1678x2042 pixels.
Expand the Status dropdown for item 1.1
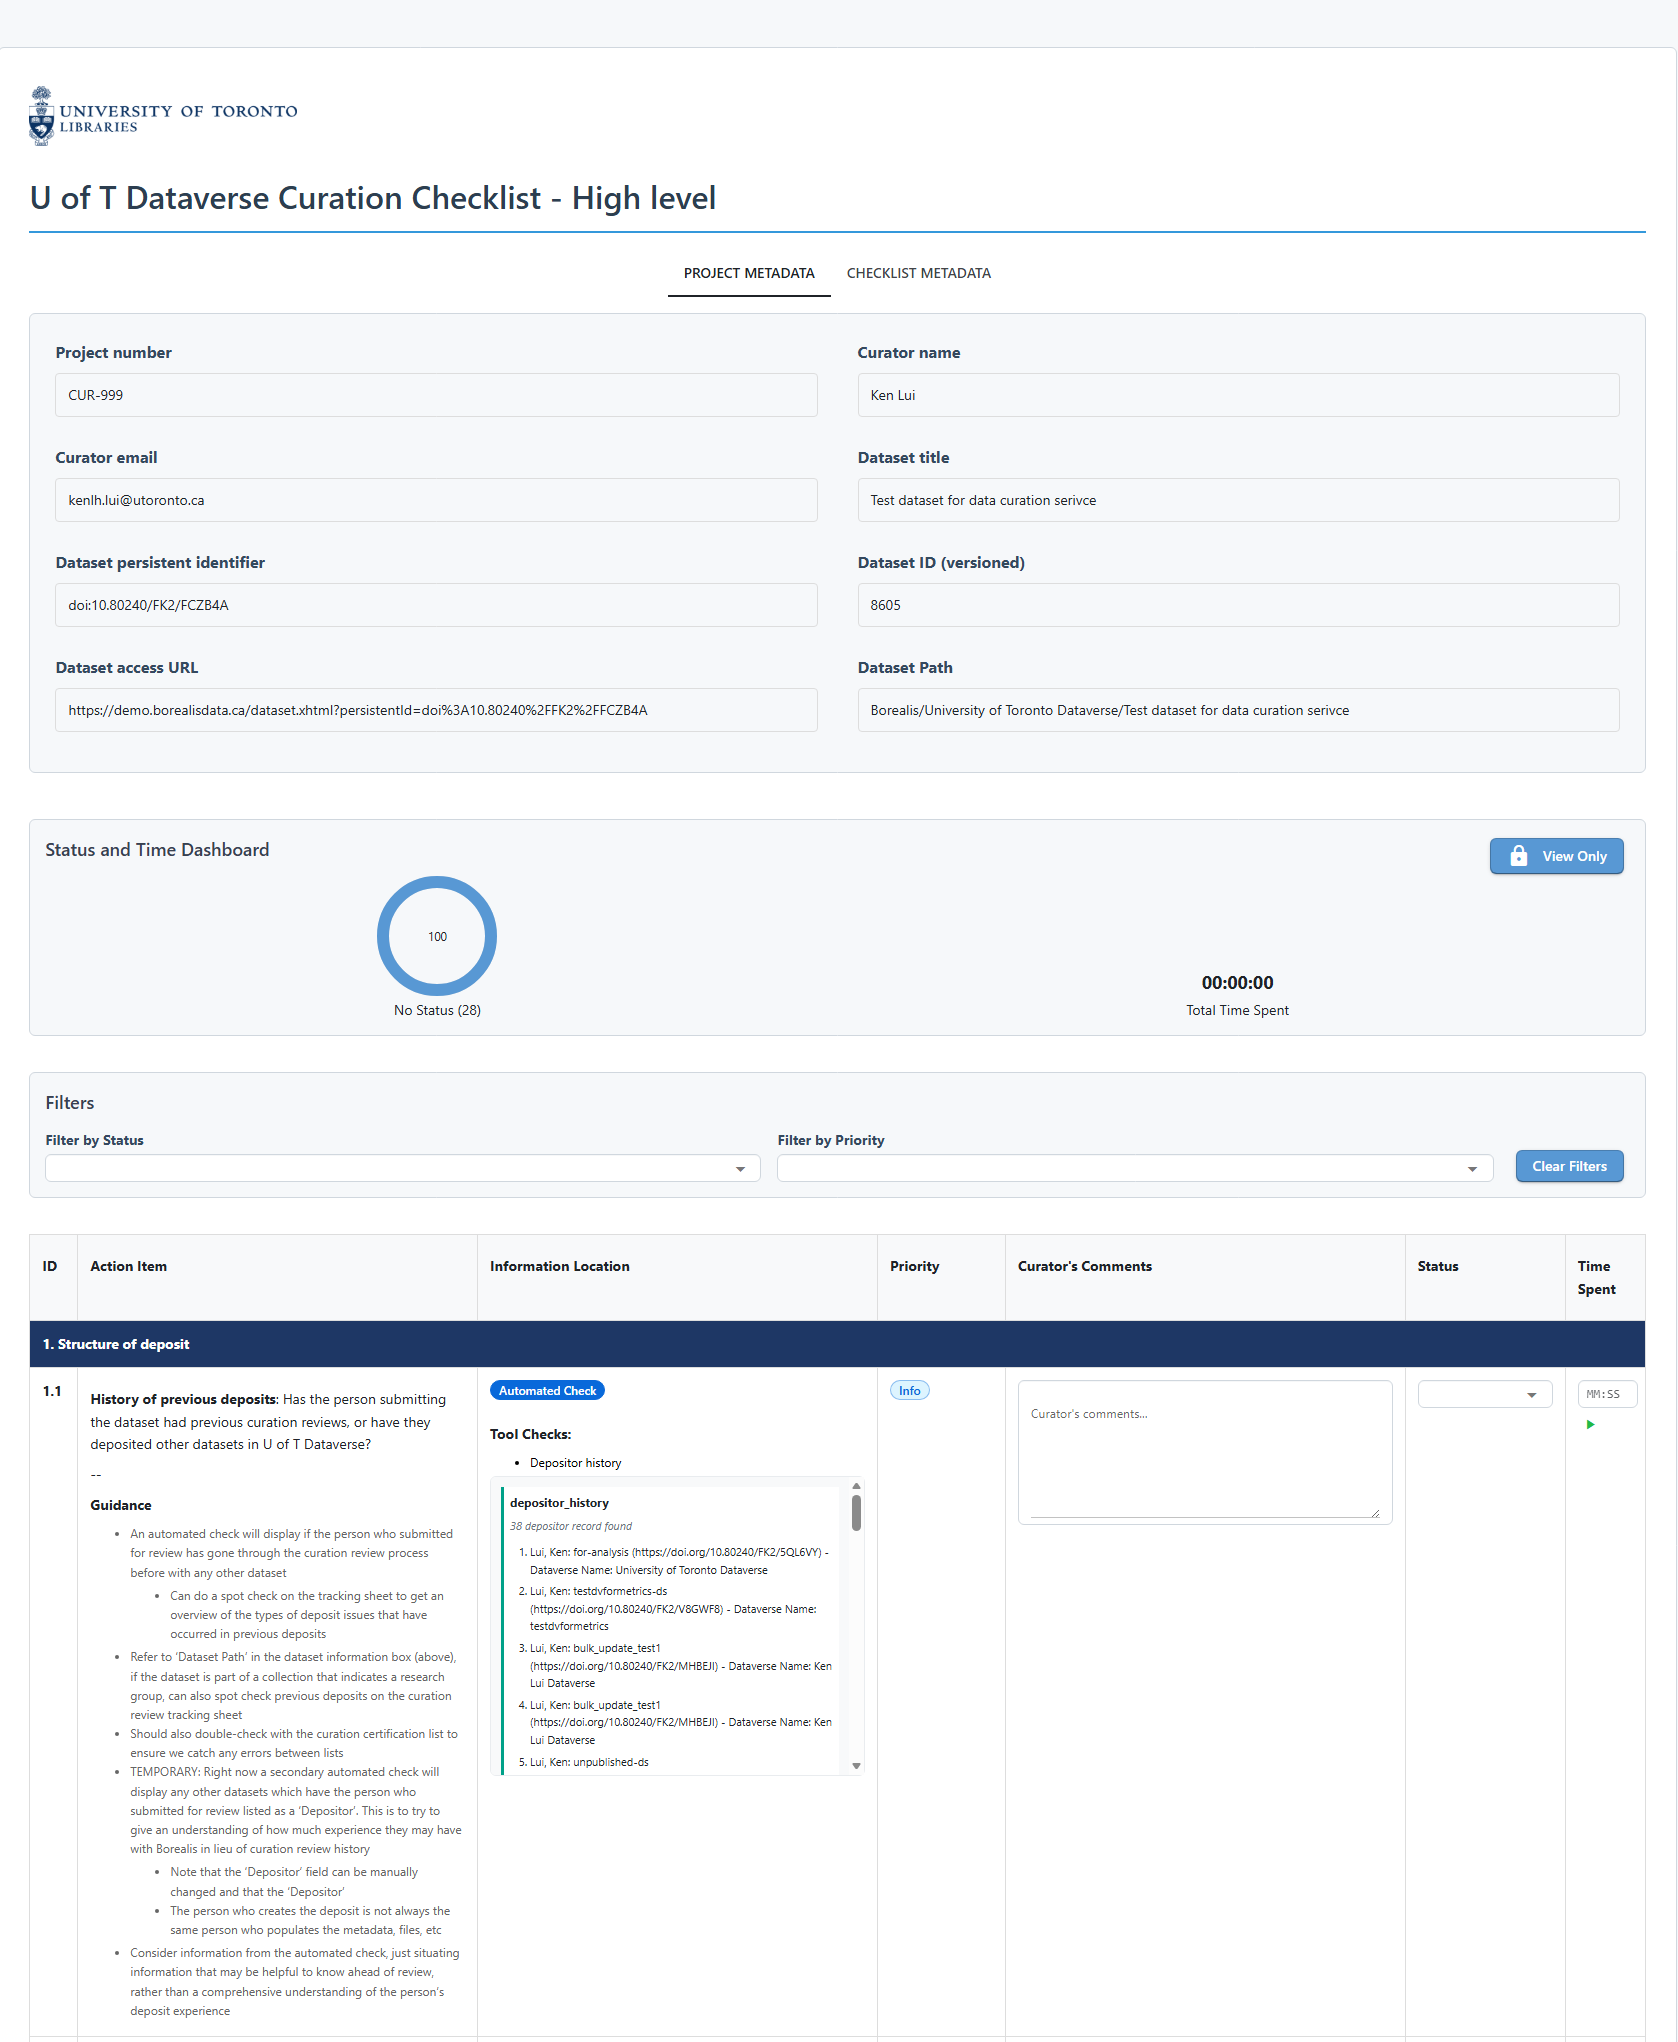coord(1484,1394)
